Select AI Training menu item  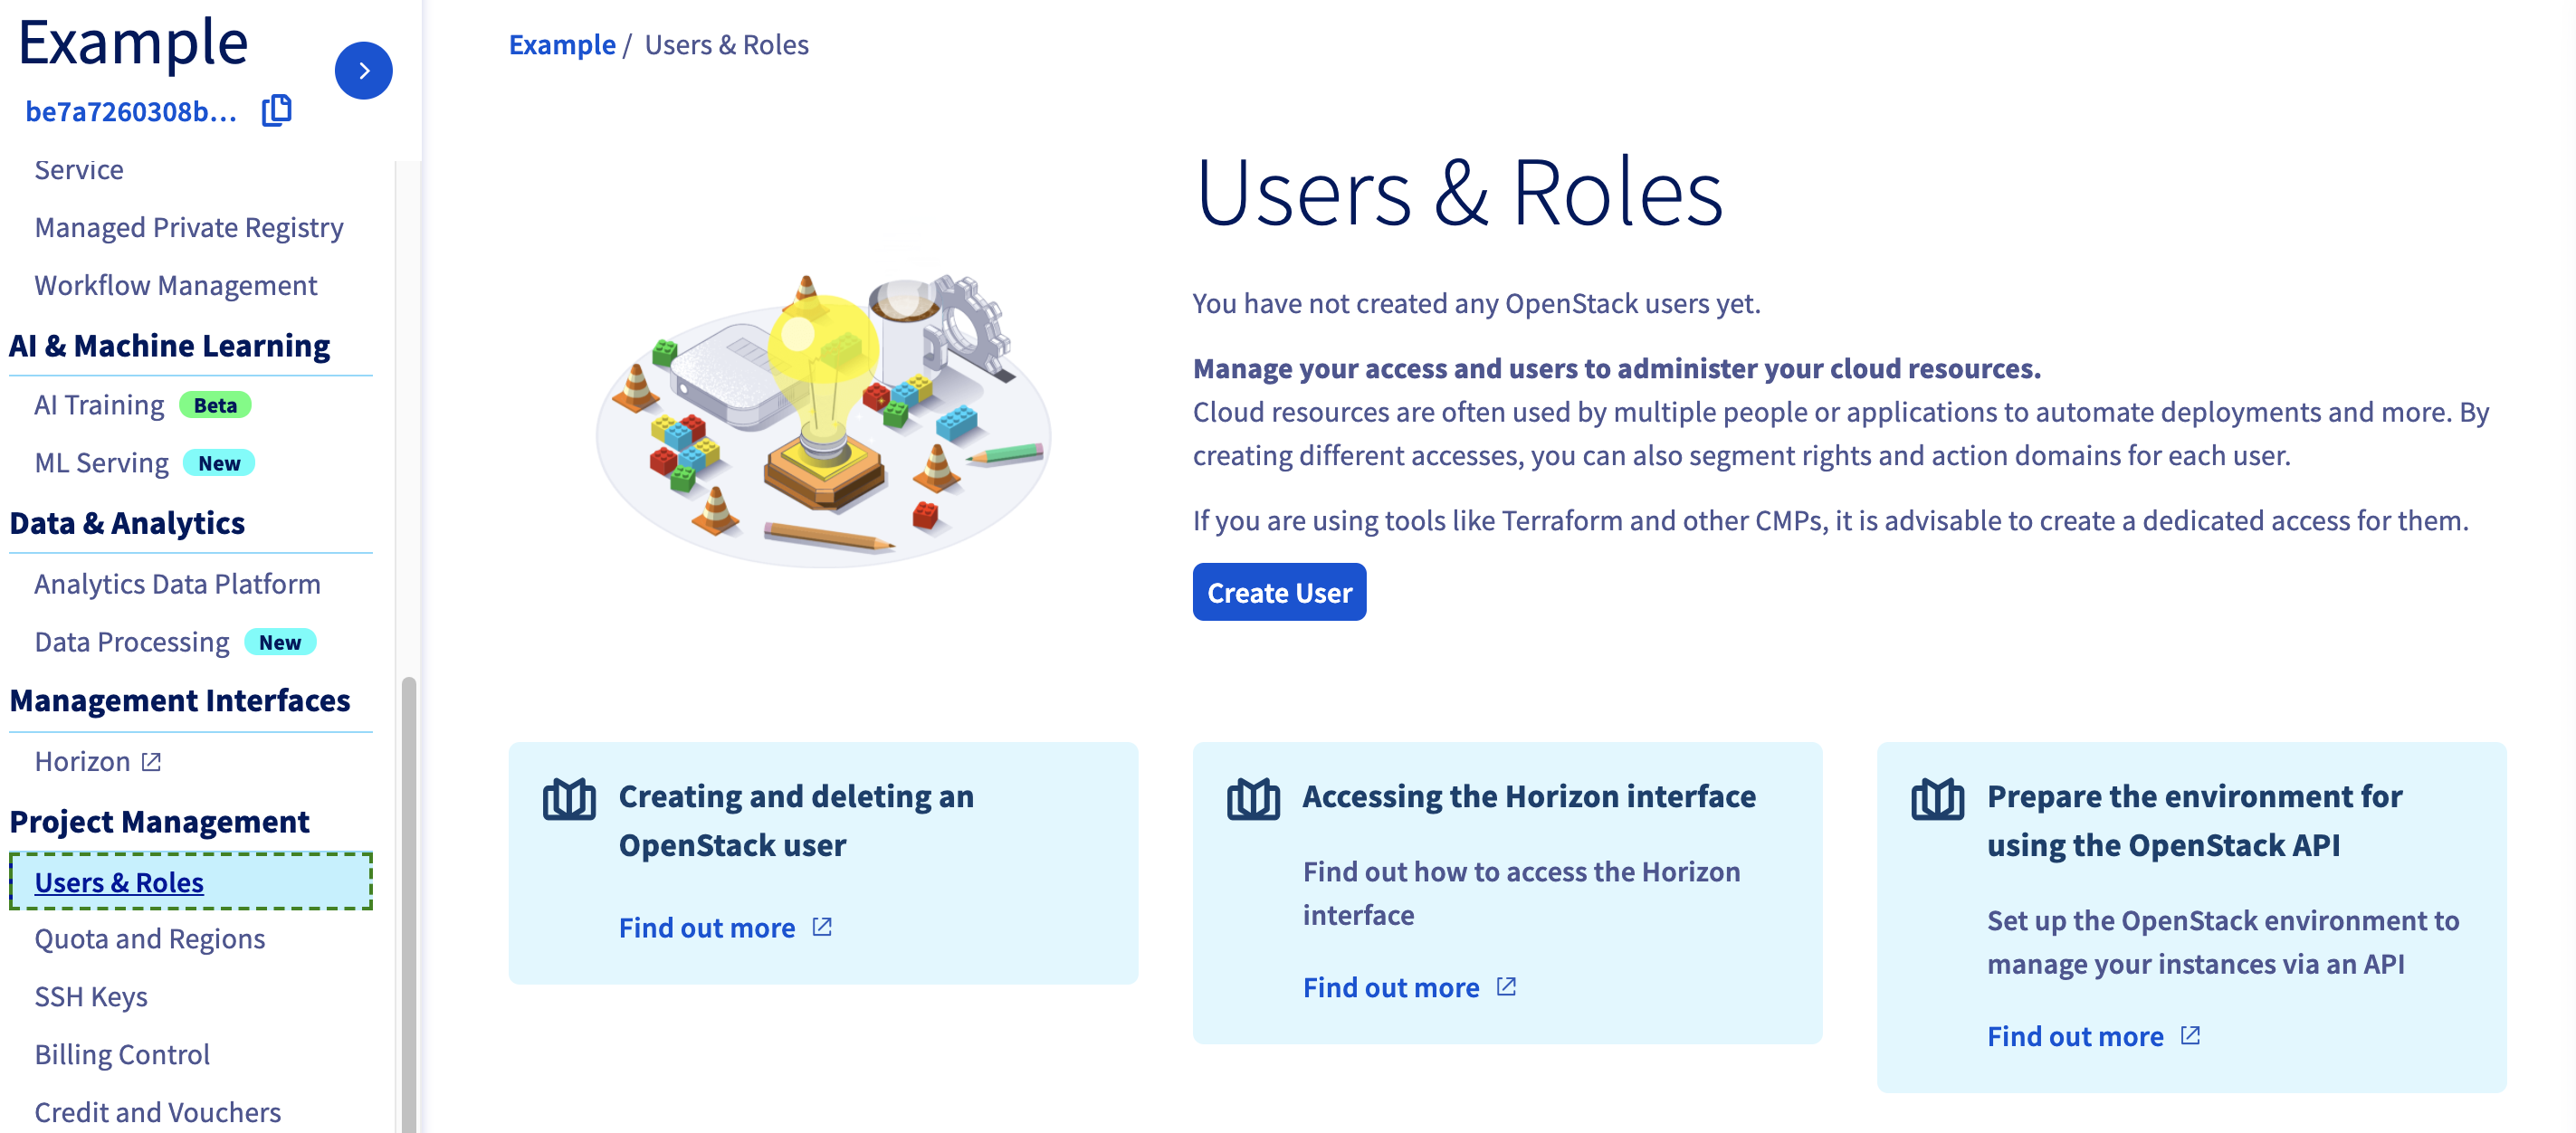point(99,405)
